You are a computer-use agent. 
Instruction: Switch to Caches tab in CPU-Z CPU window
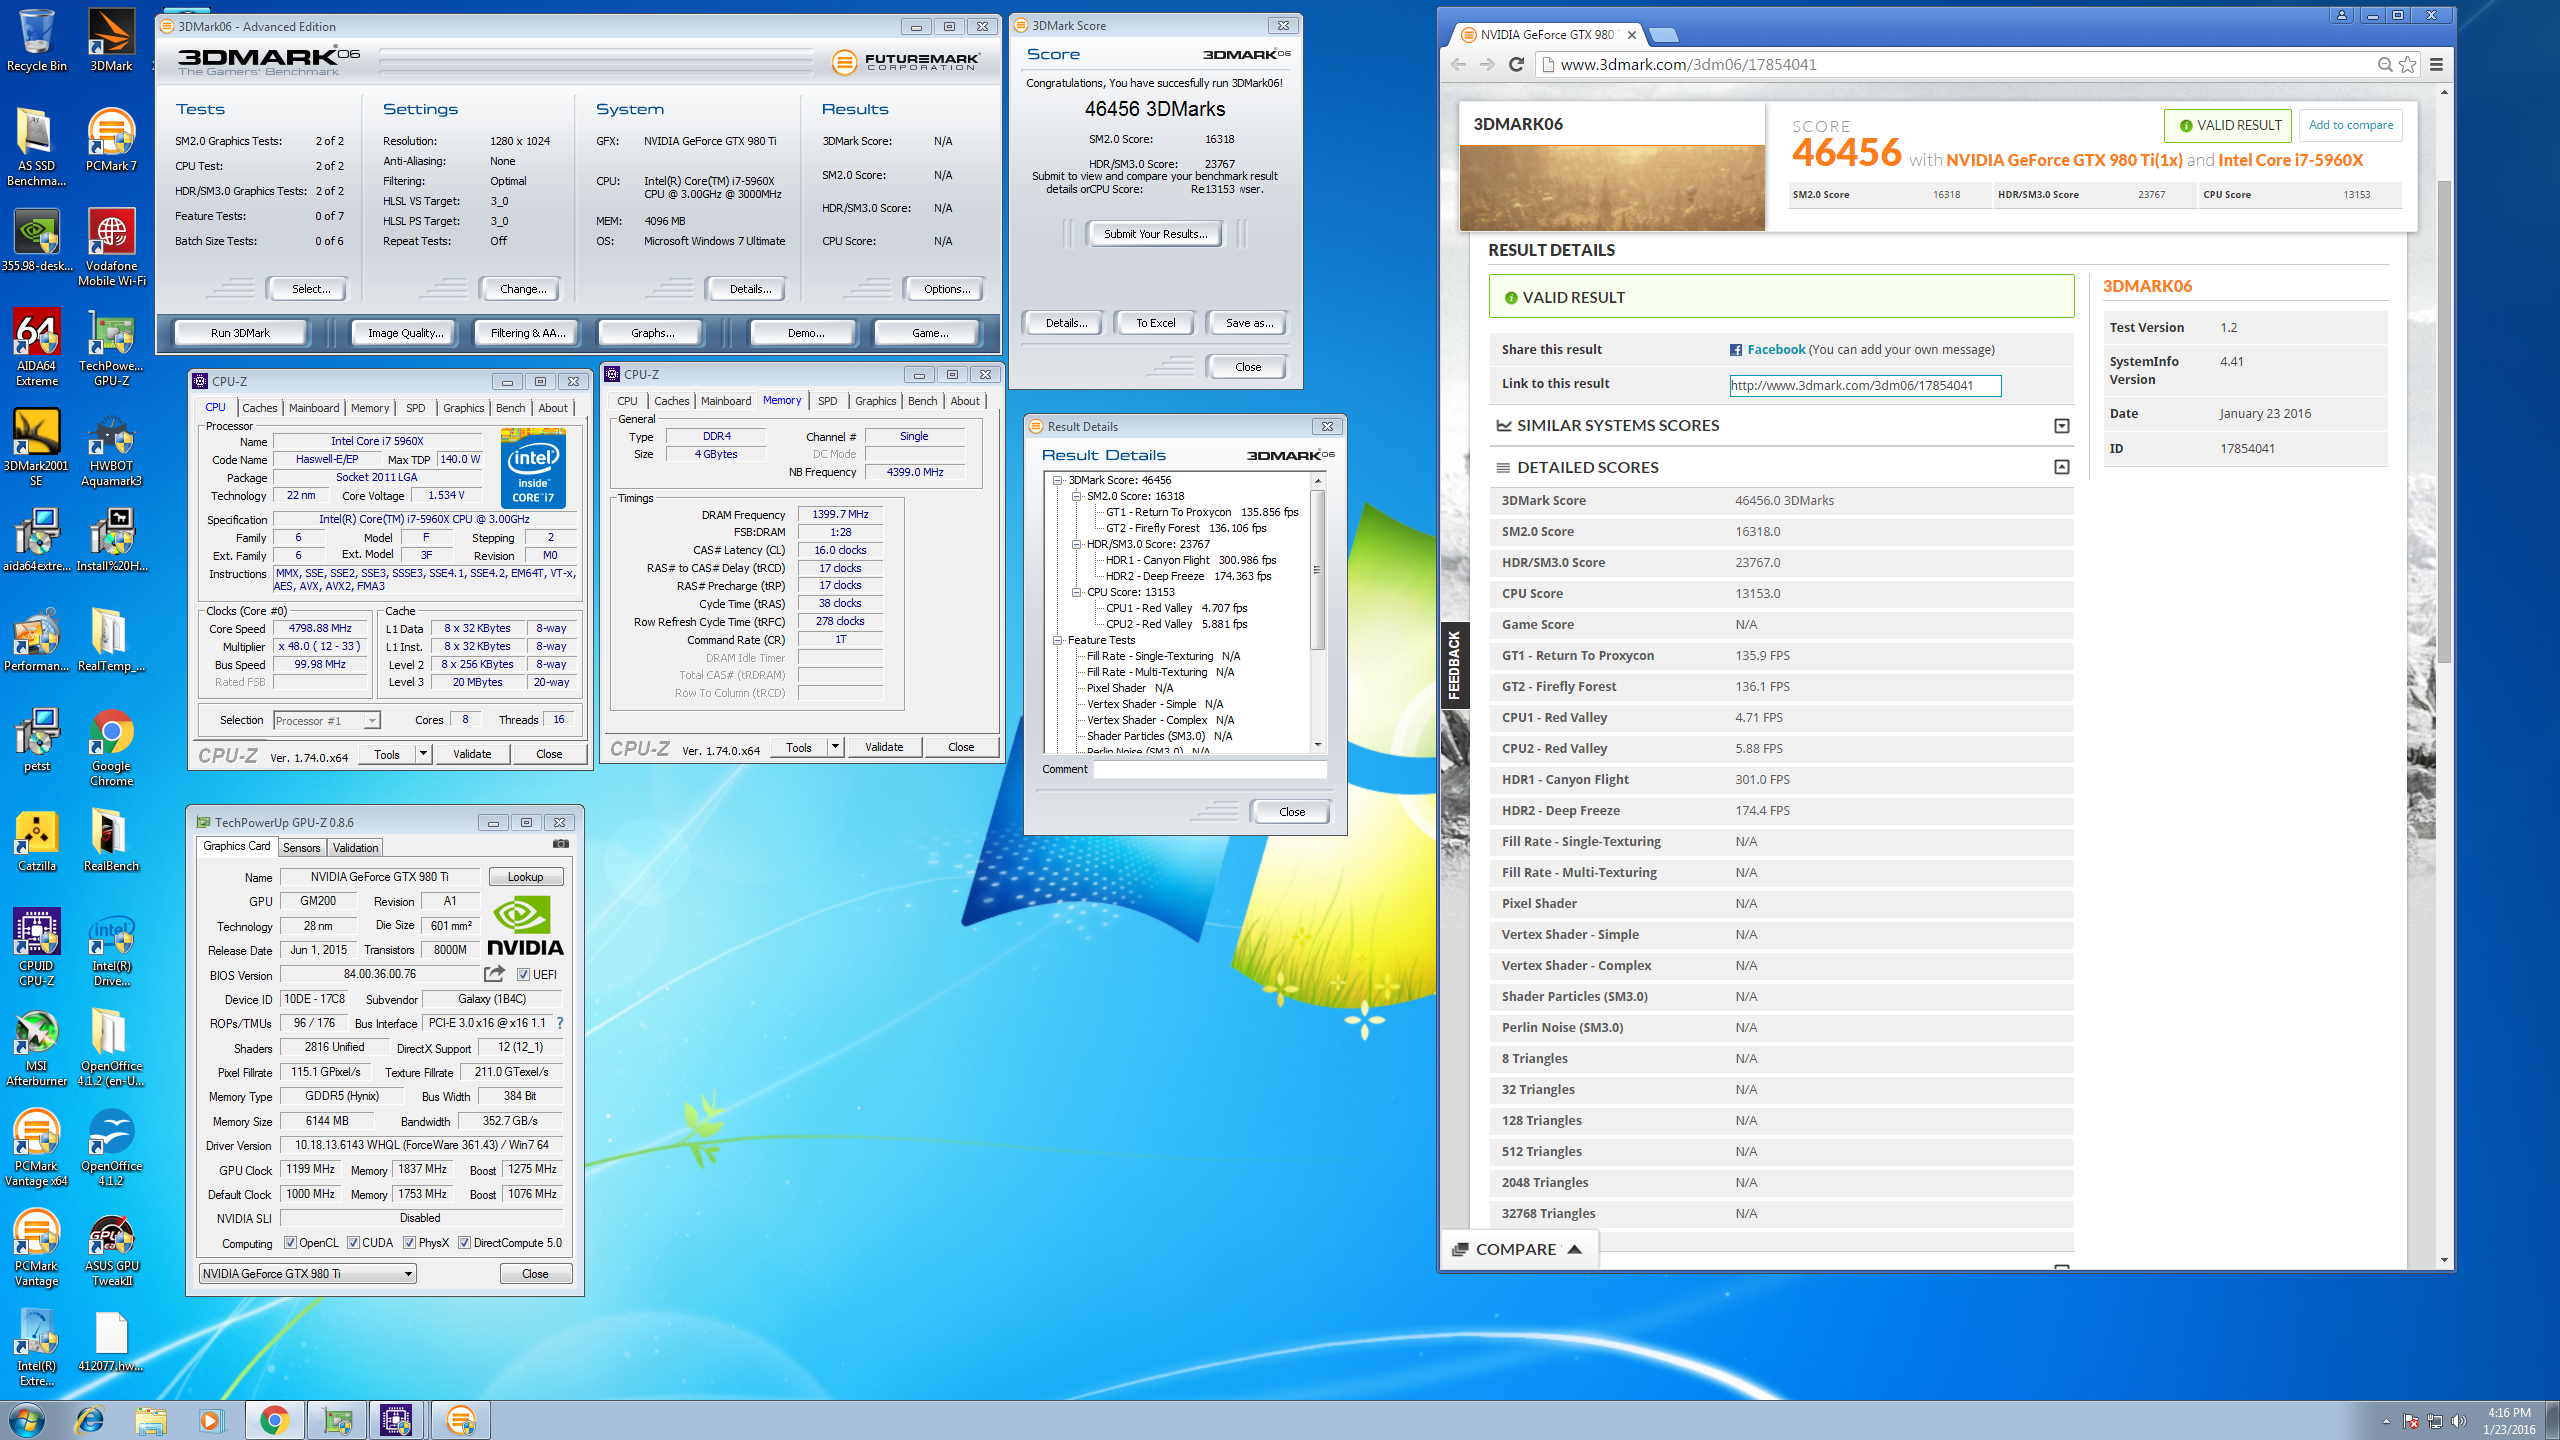click(260, 408)
